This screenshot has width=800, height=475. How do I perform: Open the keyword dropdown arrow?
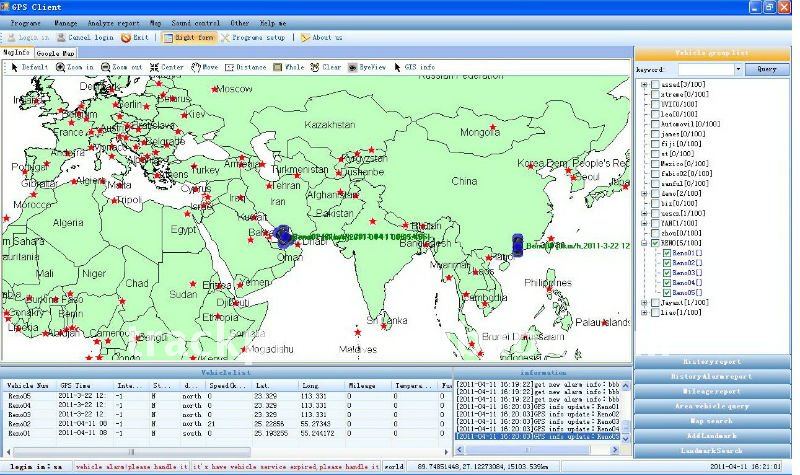pyautogui.click(x=738, y=69)
